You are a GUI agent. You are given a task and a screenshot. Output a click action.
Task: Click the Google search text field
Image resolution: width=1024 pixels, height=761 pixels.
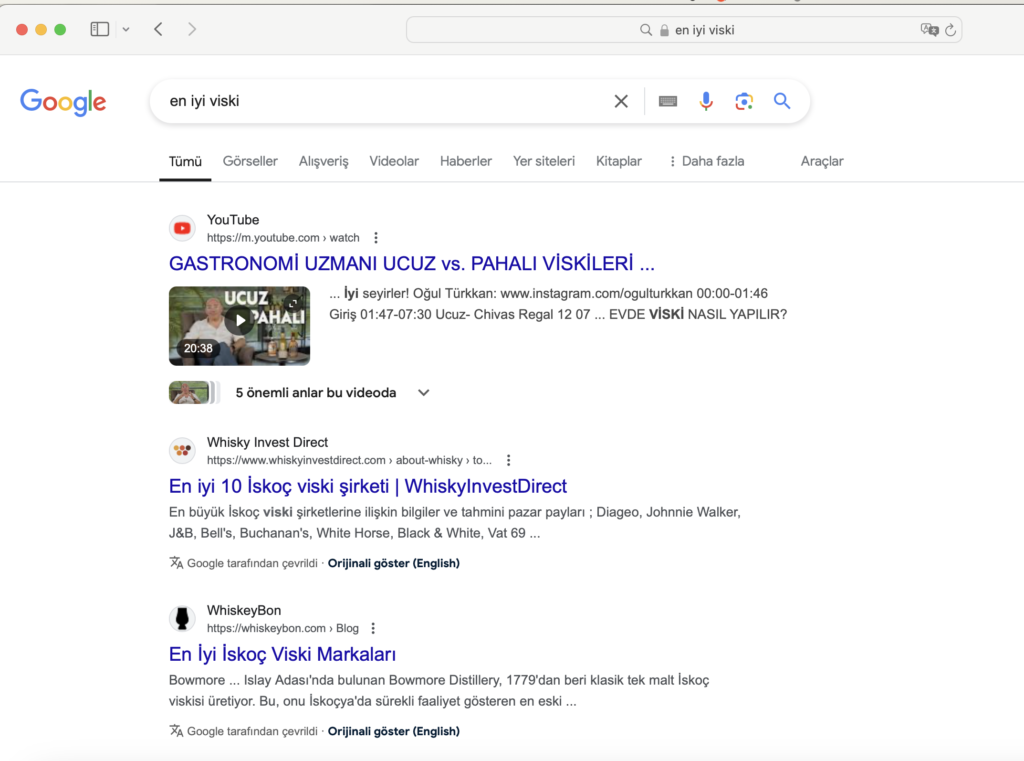click(385, 101)
